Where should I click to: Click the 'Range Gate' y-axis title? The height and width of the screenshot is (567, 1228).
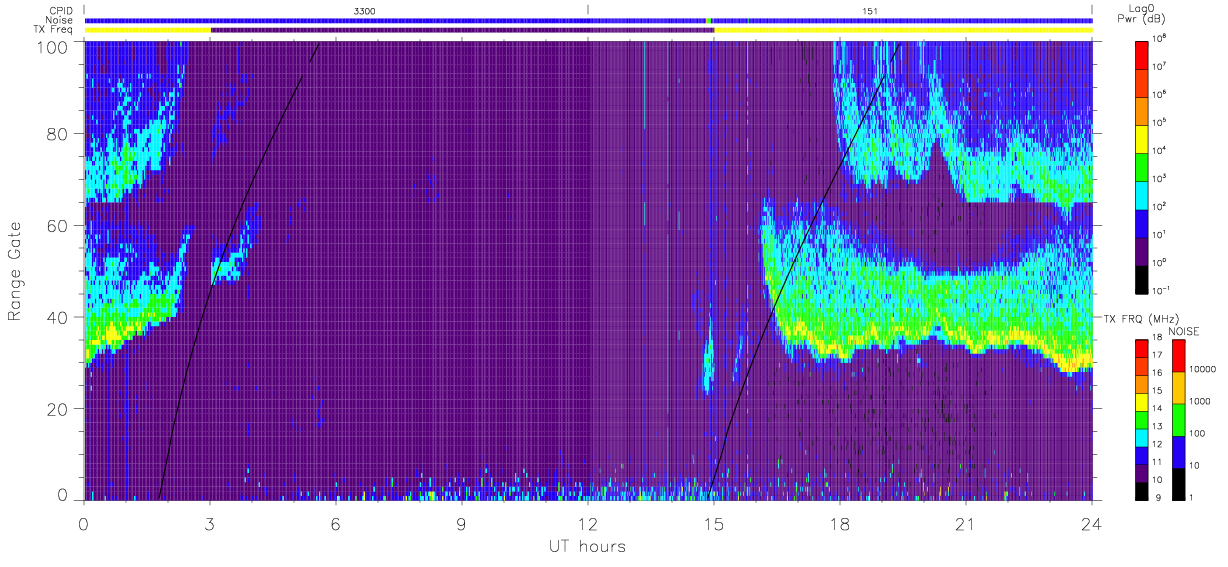point(16,270)
